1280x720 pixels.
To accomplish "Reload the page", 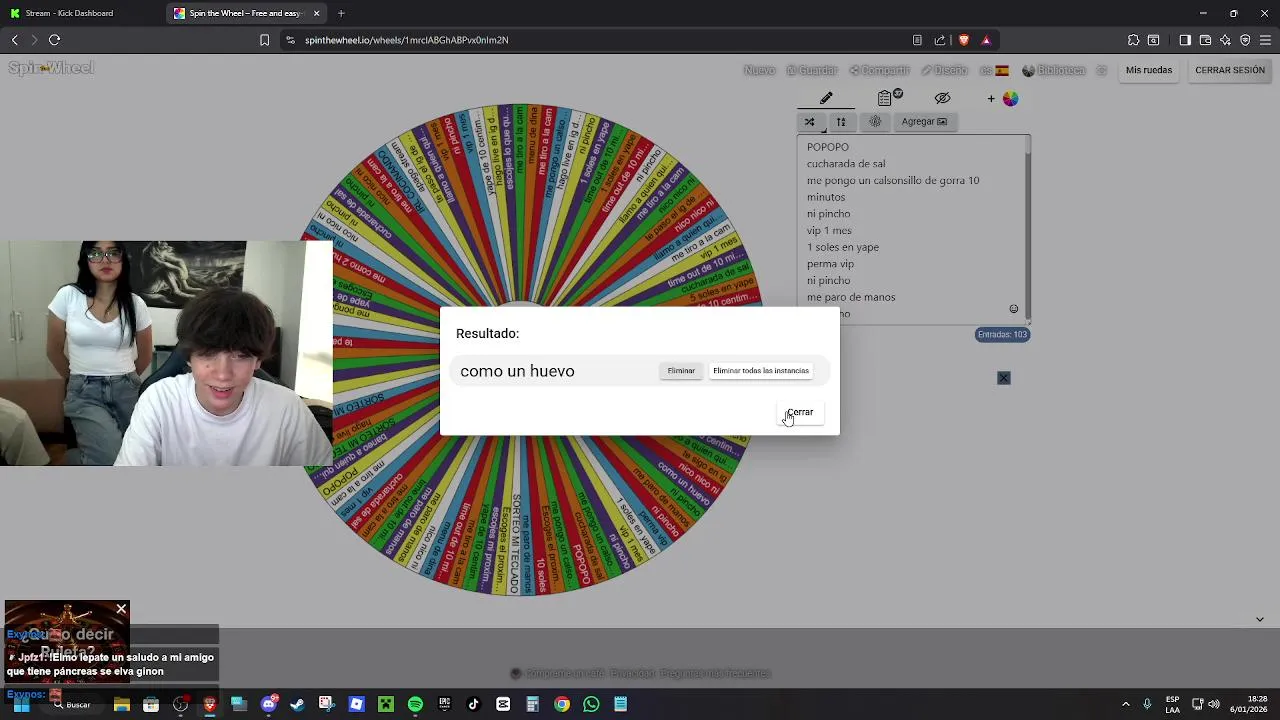I will (54, 40).
